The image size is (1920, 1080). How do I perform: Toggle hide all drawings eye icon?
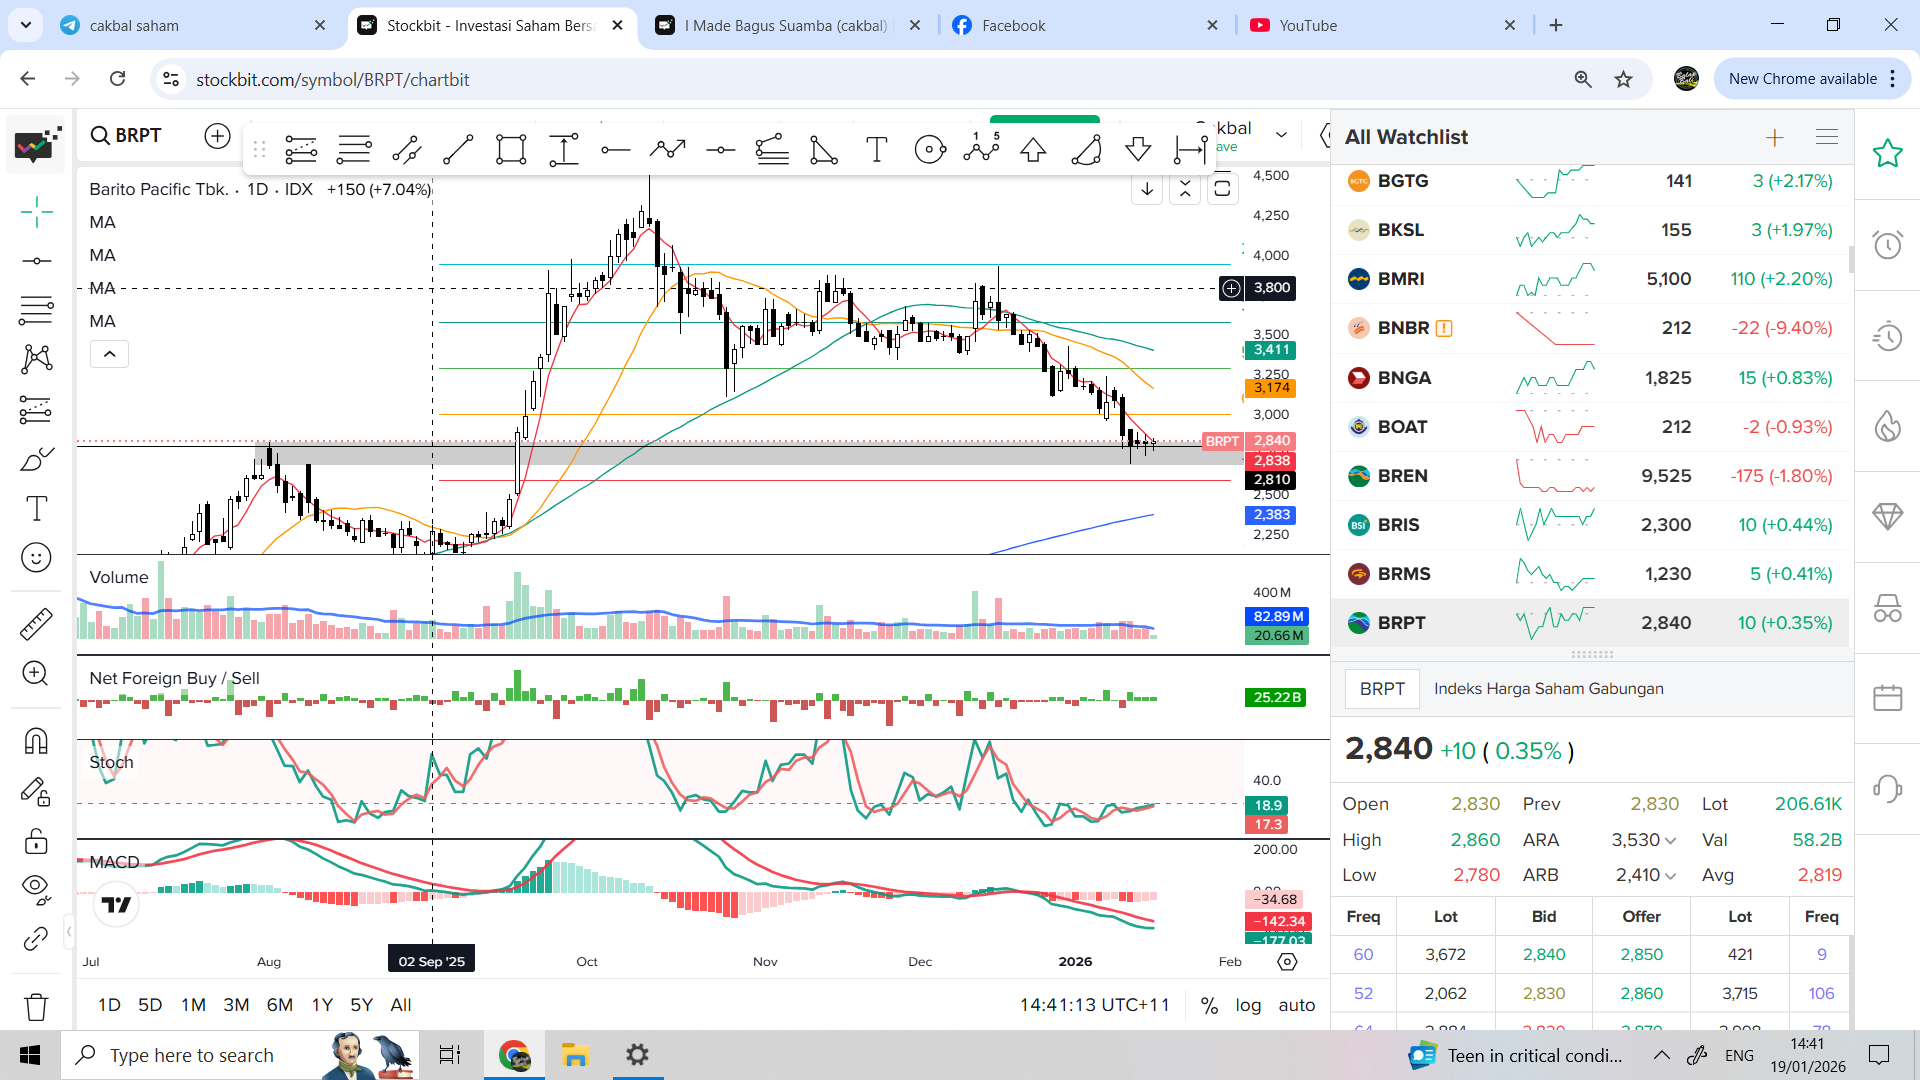pyautogui.click(x=36, y=888)
